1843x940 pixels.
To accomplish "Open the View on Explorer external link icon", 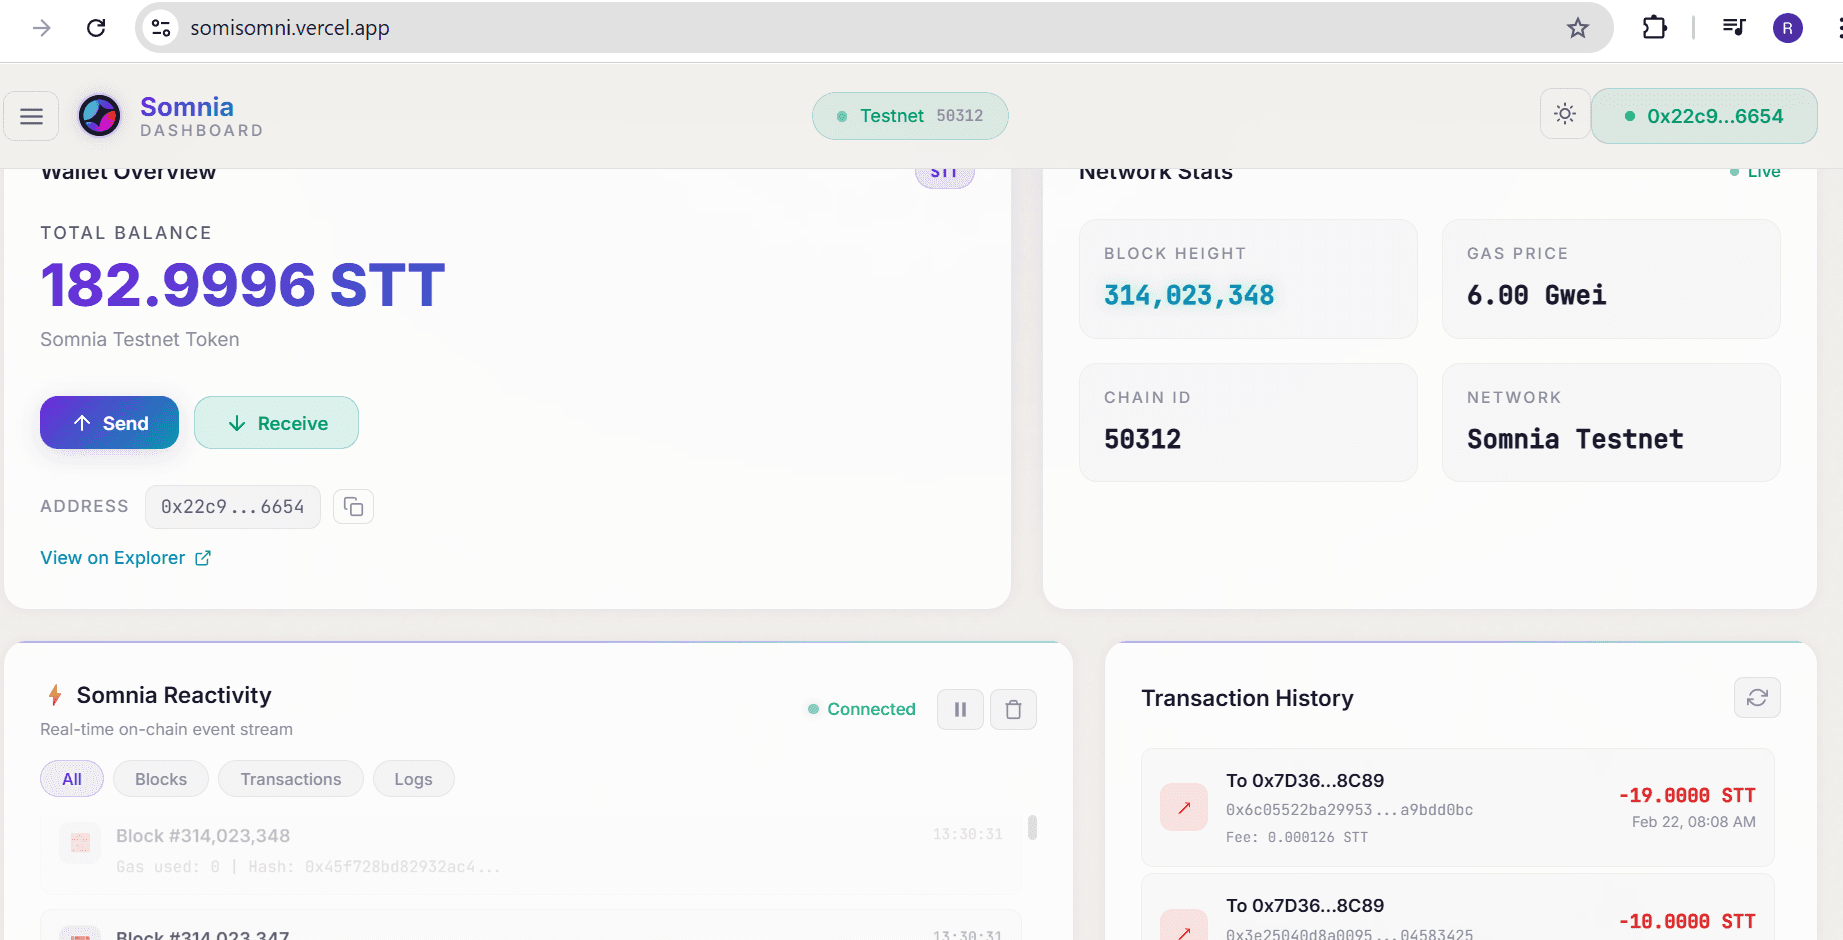I will (203, 557).
